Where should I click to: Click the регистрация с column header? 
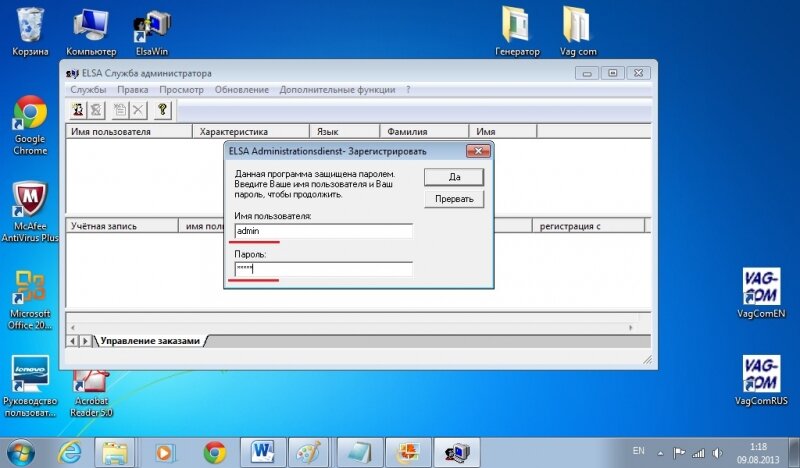(x=588, y=226)
